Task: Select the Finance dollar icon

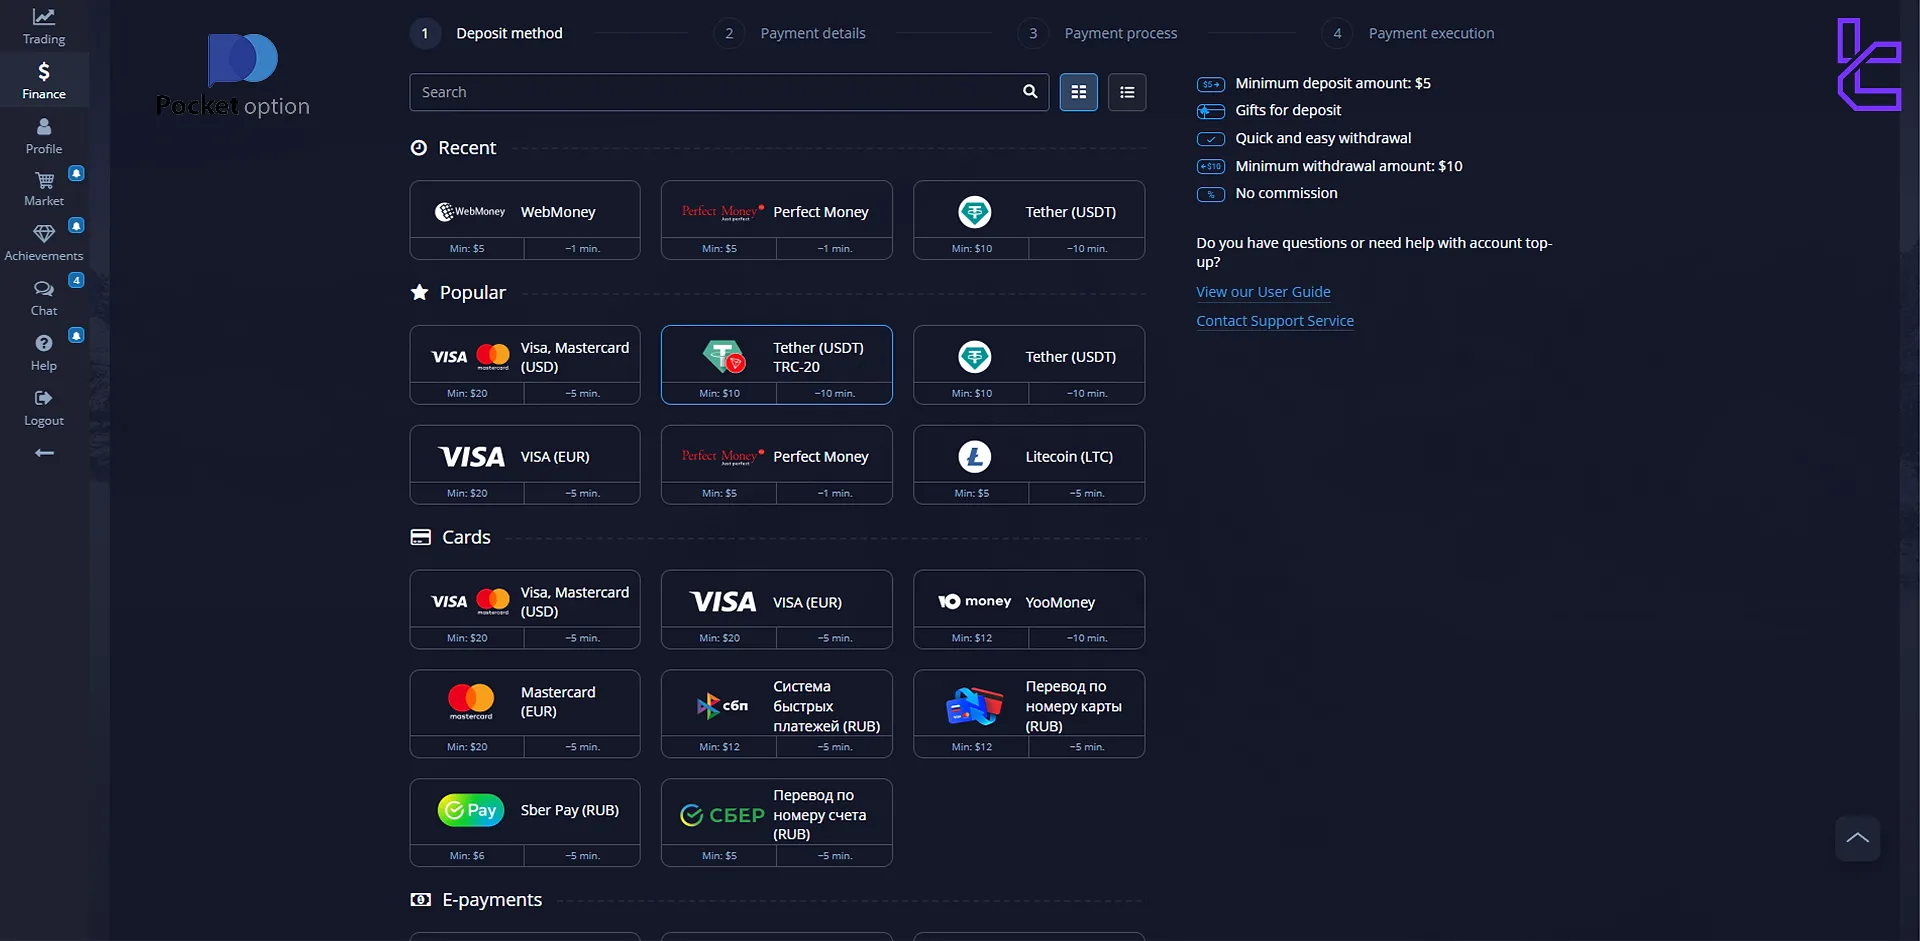Action: tap(44, 72)
